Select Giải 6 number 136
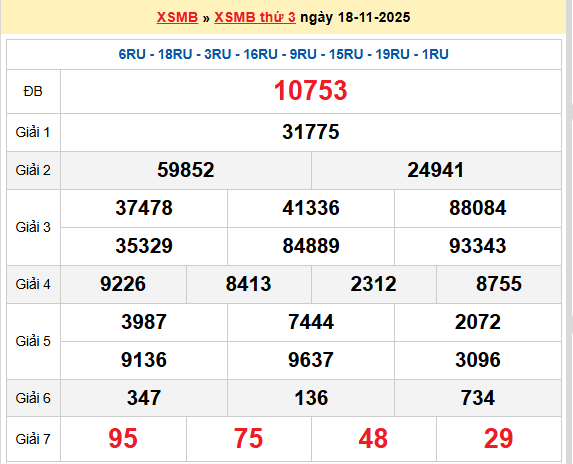Viewport: 573px width, 464px height. pyautogui.click(x=311, y=398)
